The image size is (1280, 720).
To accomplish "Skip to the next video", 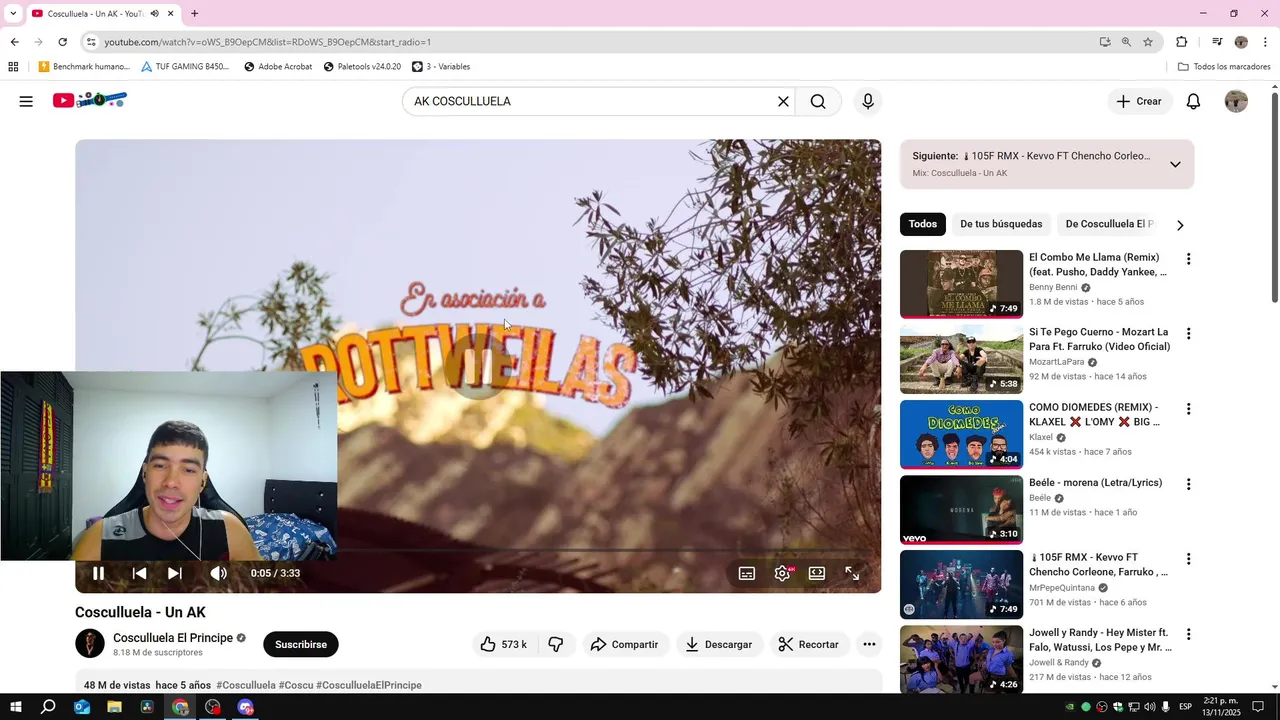I will 175,573.
